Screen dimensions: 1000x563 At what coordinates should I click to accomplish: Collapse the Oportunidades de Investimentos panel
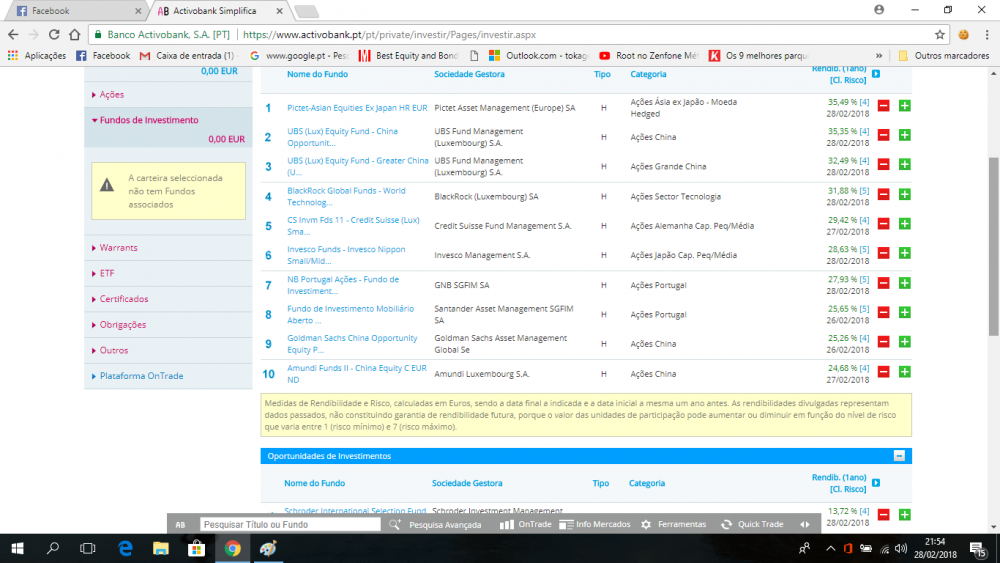[x=899, y=456]
